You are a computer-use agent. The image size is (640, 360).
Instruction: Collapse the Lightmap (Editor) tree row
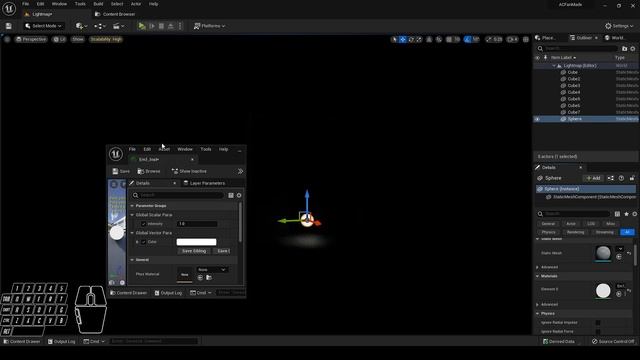point(554,66)
